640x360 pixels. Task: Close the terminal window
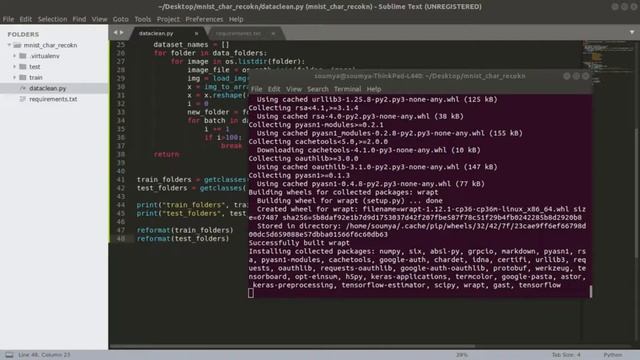(586, 76)
